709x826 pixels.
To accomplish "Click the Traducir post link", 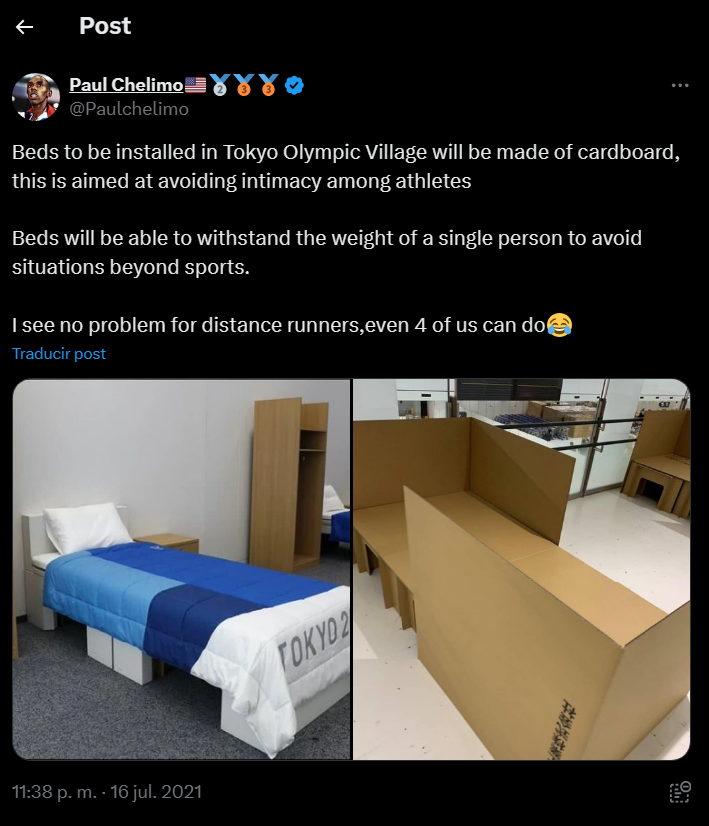I will 59,353.
